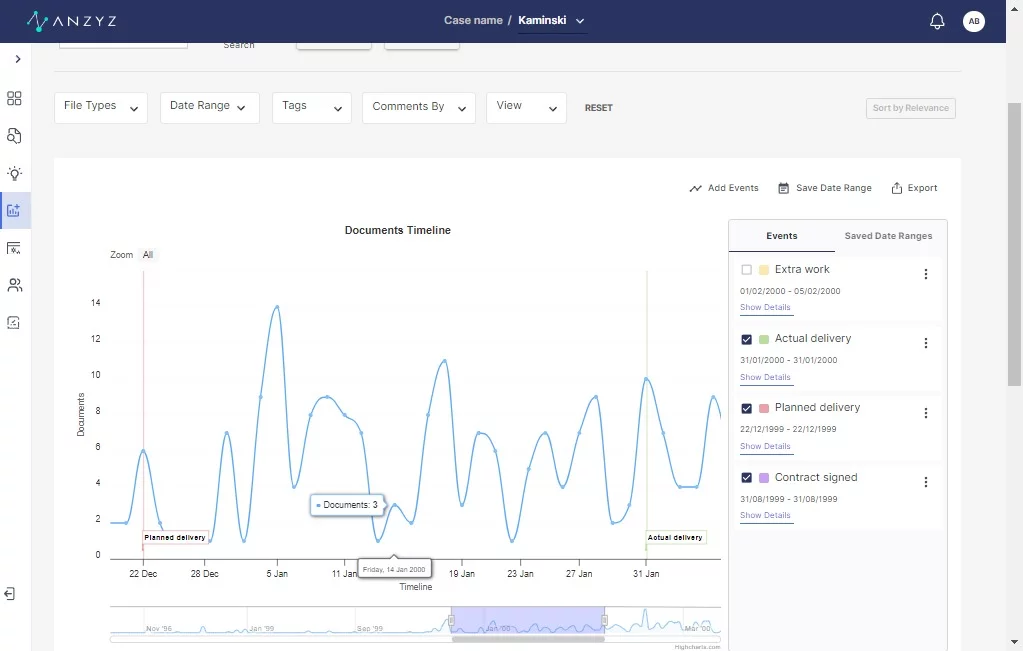1023x651 pixels.
Task: Open the Kaminski case name dropdown
Action: 551,21
